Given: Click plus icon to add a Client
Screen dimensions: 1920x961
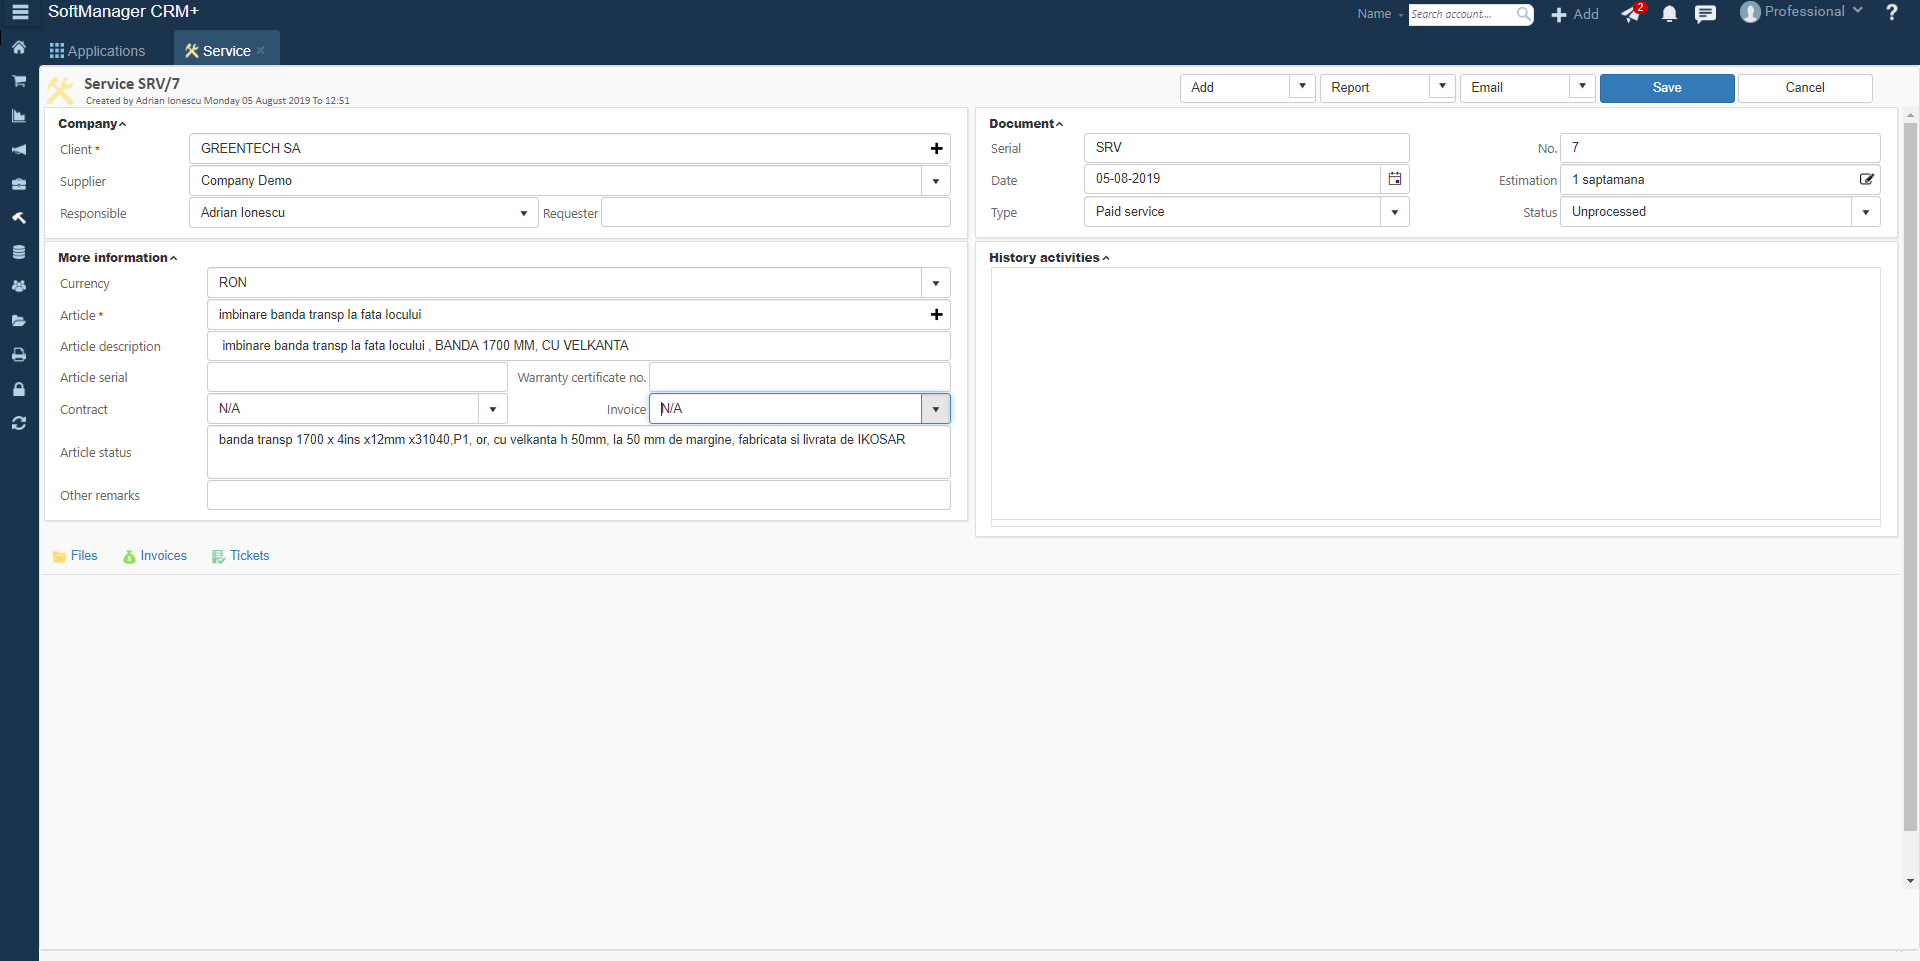Looking at the screenshot, I should pyautogui.click(x=936, y=149).
